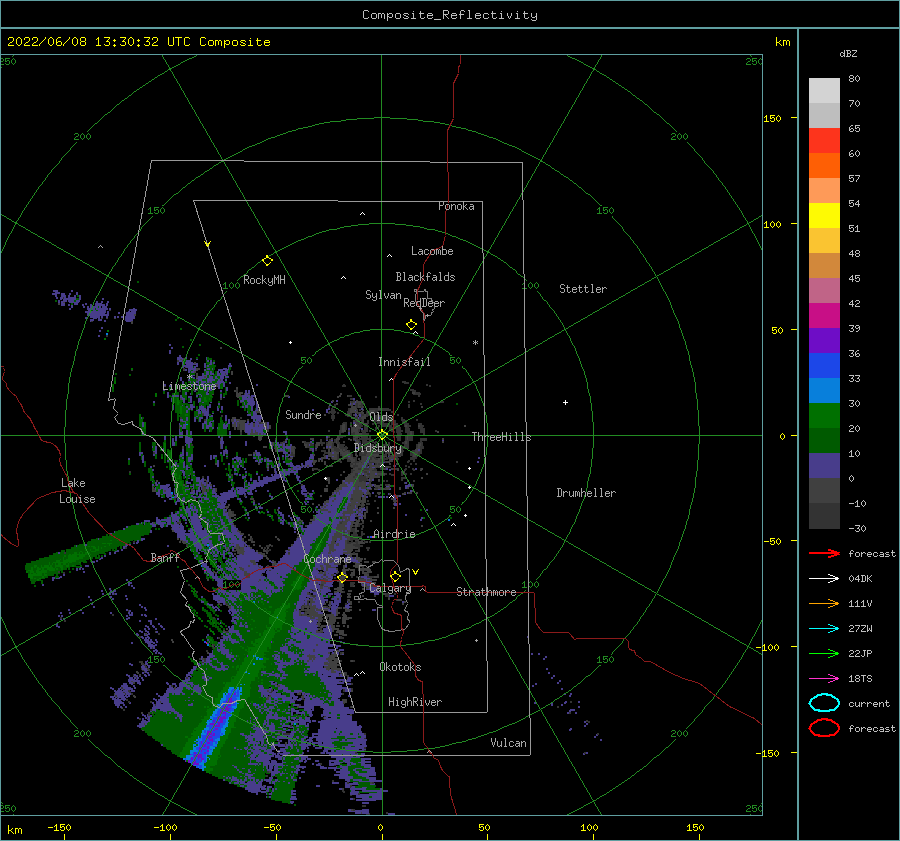The height and width of the screenshot is (841, 900).
Task: Click the orange 111V arrow in legend
Action: coord(824,603)
